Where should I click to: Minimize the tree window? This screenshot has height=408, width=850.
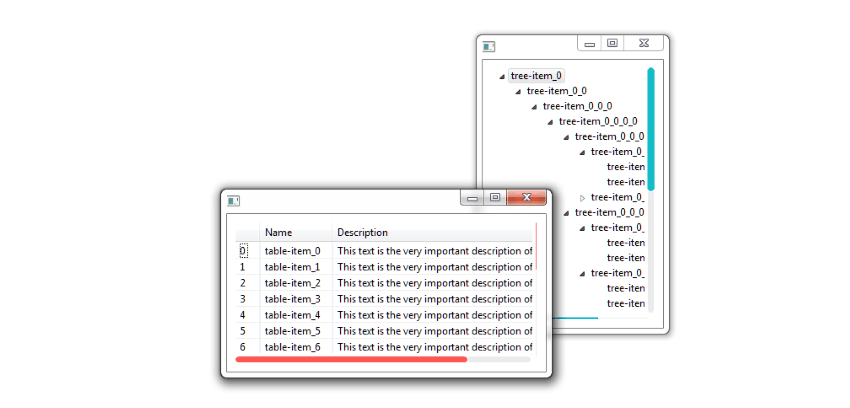coord(590,43)
